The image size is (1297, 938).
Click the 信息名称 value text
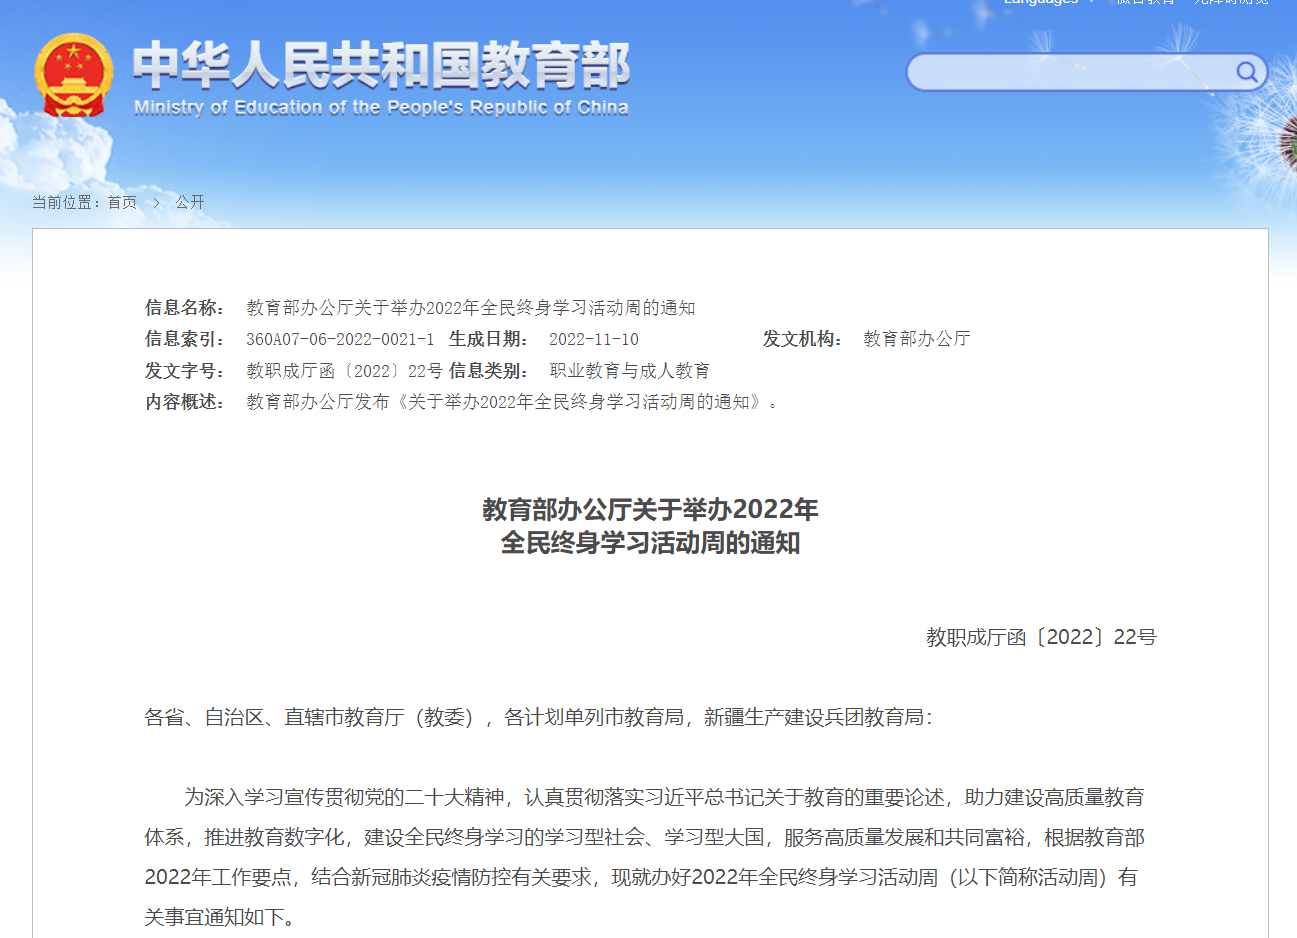click(x=470, y=308)
